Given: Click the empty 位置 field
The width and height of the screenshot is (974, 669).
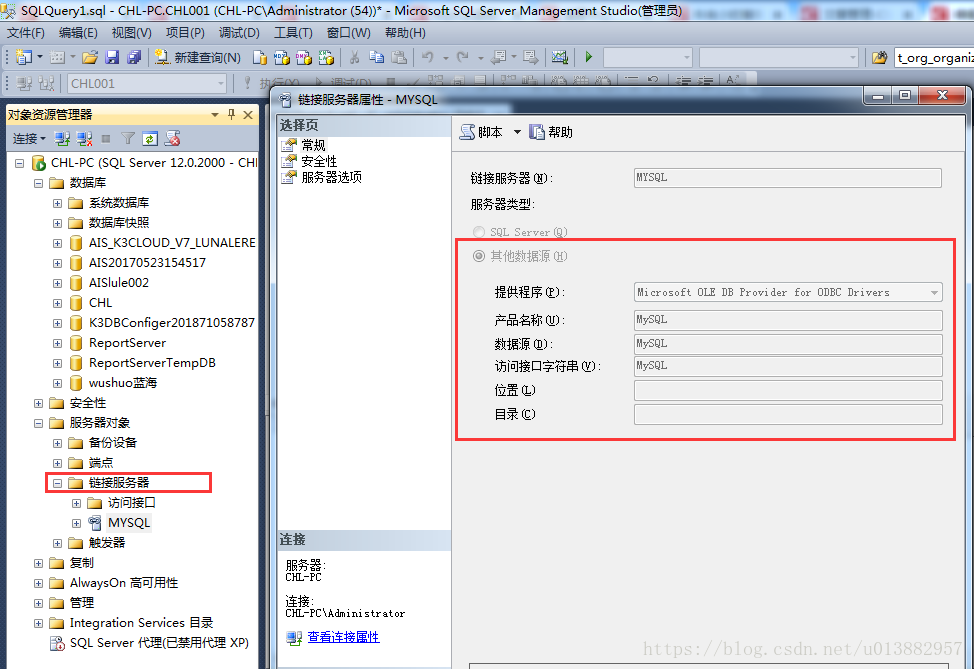Looking at the screenshot, I should click(x=788, y=390).
